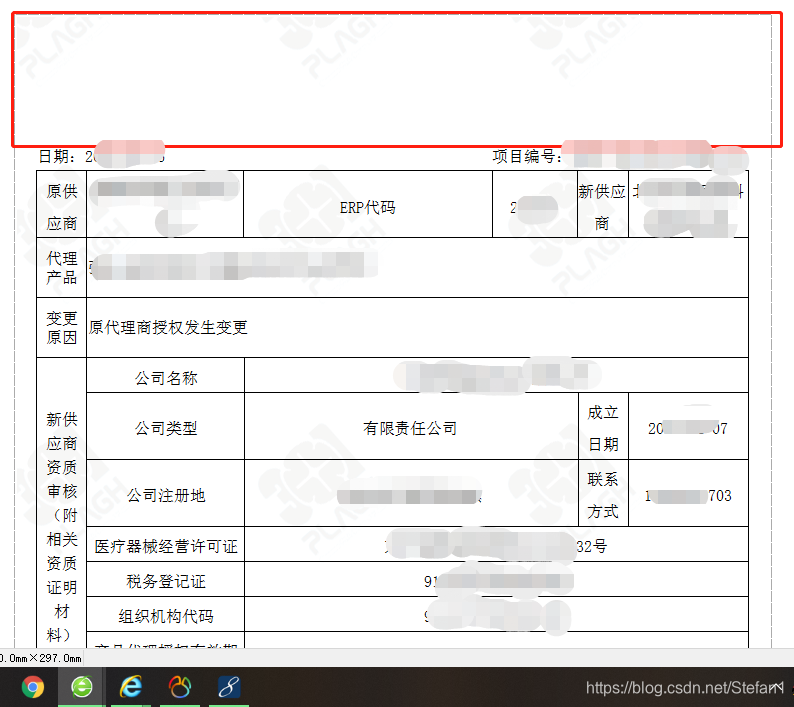Select the '成立日期' label cell

click(603, 426)
